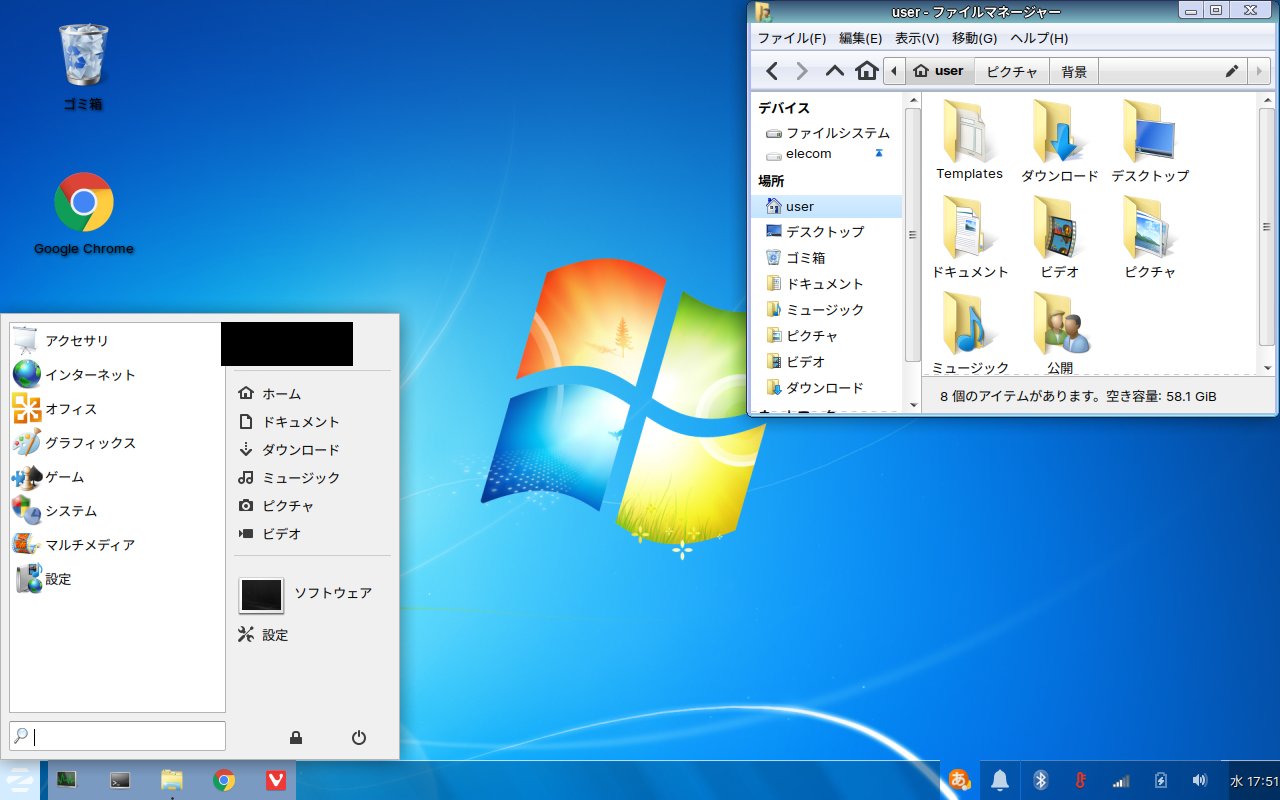The image size is (1280, 800).
Task: Open the ピクチャ folder icon in main pane
Action: pos(1150,237)
